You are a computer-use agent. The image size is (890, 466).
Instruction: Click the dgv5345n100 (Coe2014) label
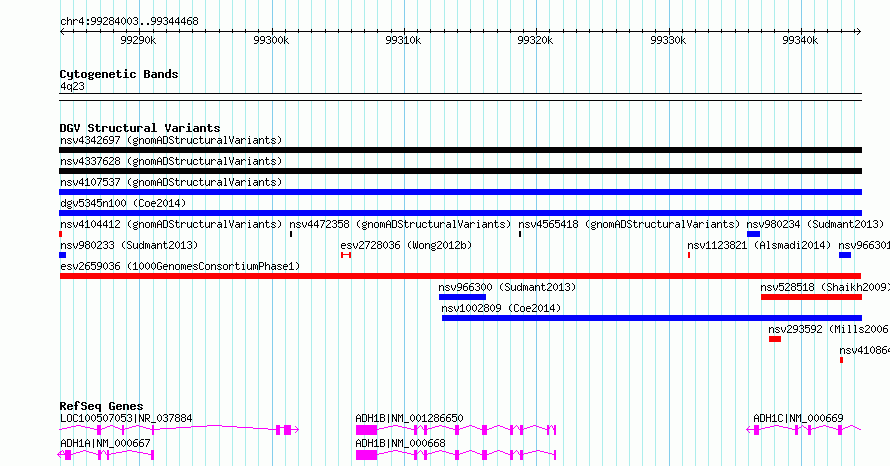click(123, 203)
